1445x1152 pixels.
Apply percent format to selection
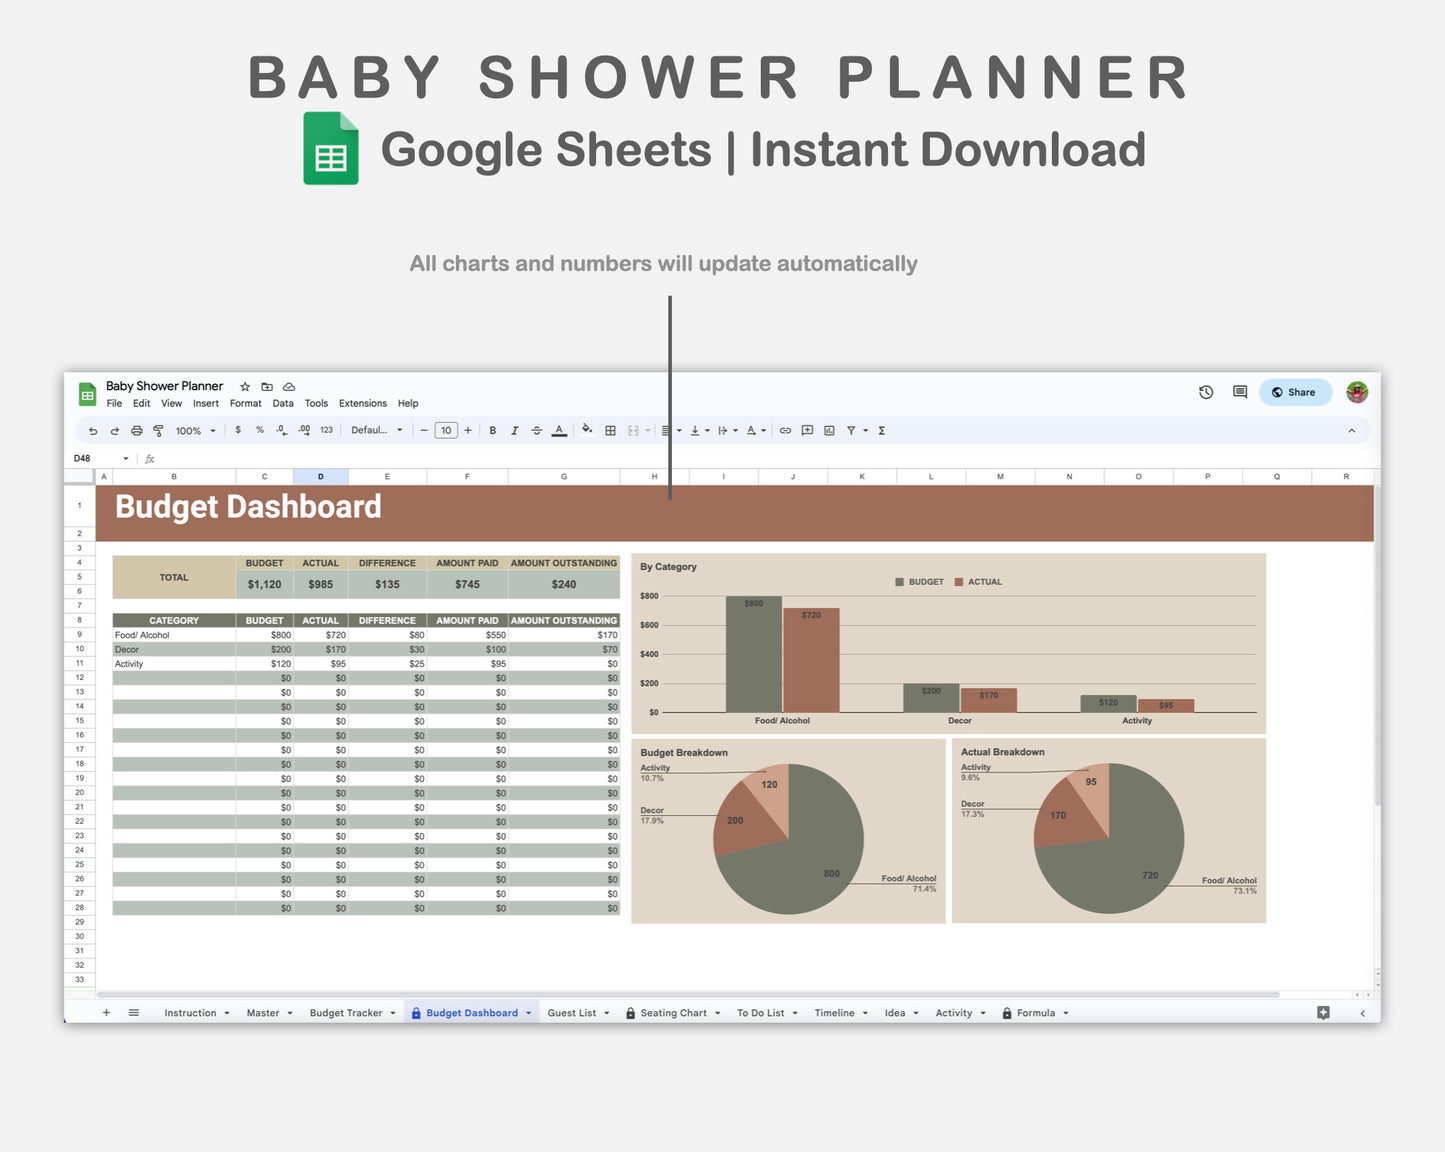(259, 430)
